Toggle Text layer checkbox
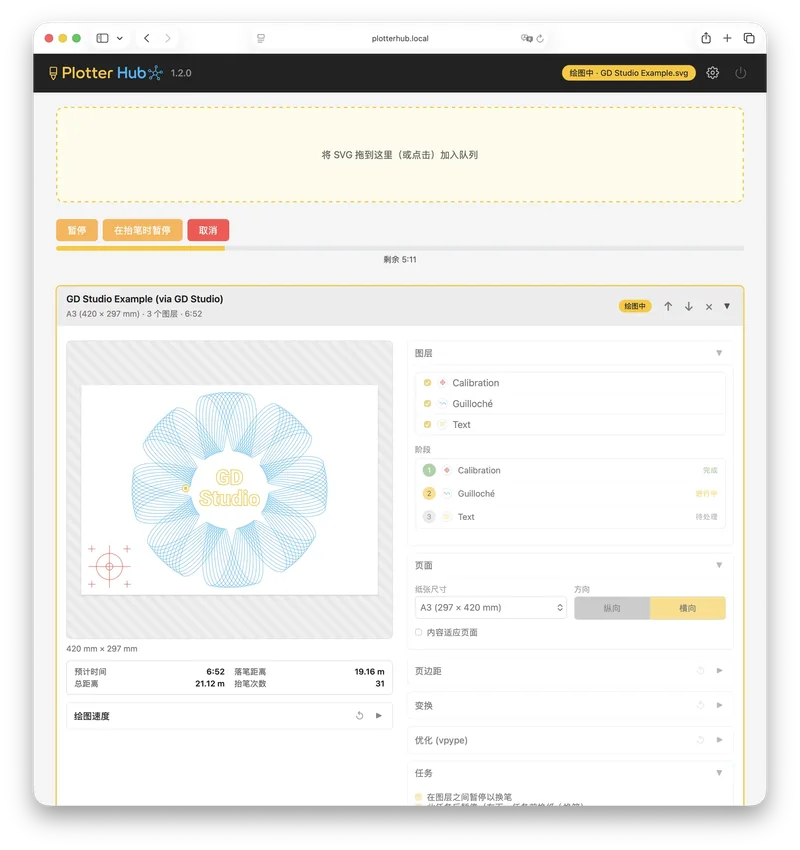Viewport: 800px width, 850px height. pyautogui.click(x=427, y=424)
